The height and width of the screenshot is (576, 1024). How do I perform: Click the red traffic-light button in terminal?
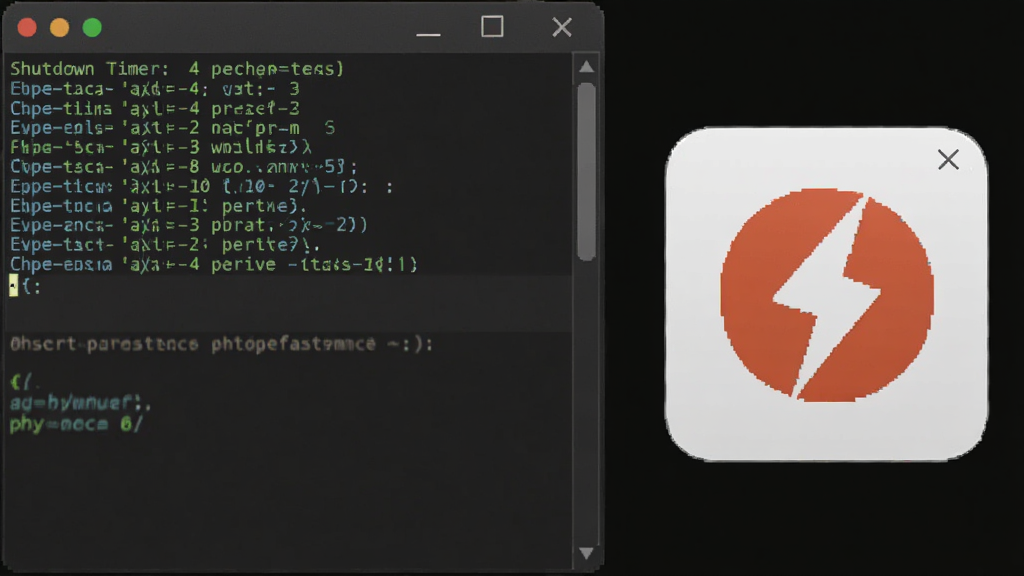coord(27,27)
